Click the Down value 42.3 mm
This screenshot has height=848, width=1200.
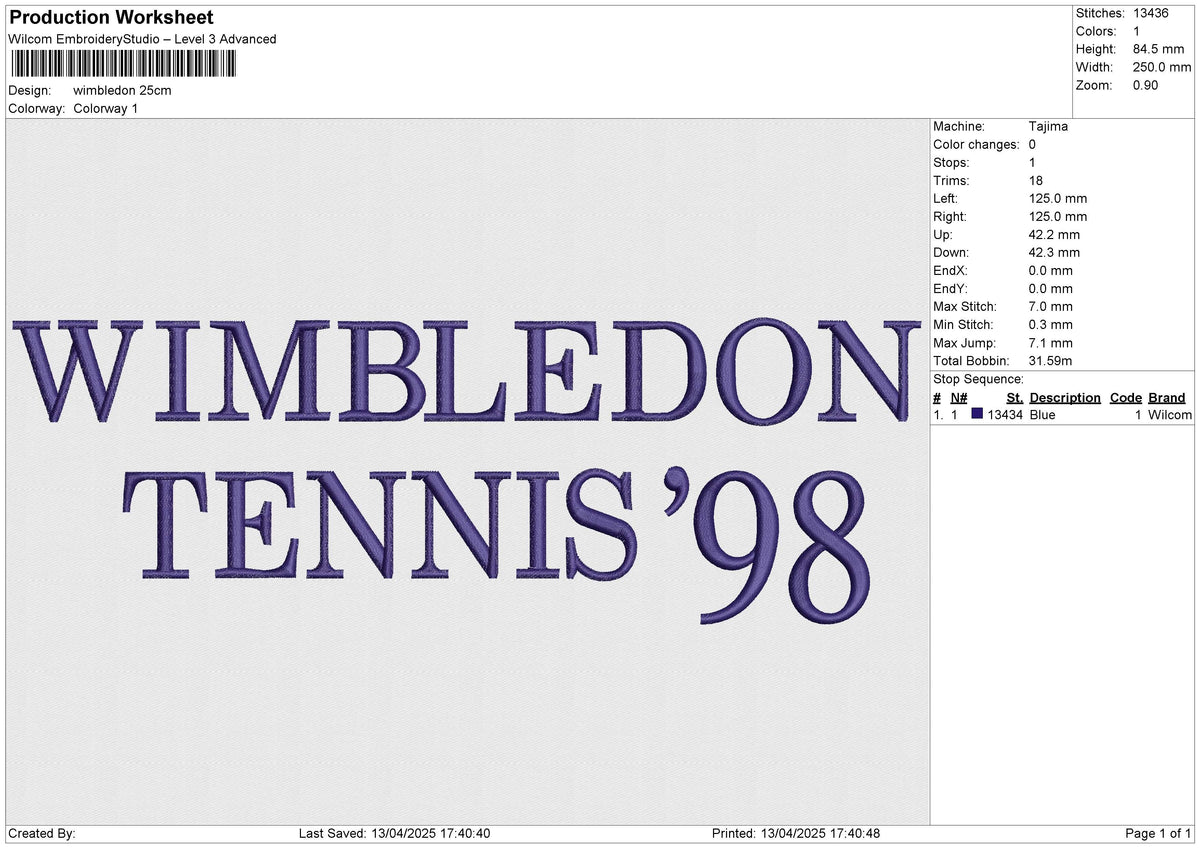point(1054,252)
